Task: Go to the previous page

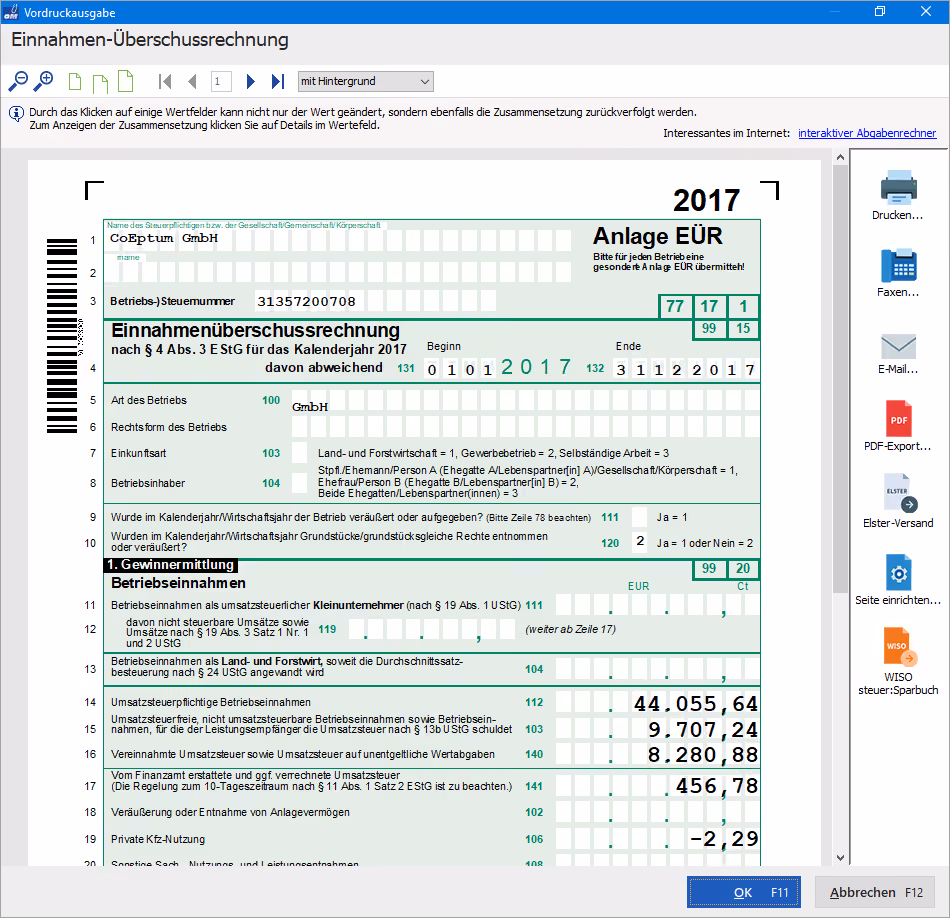Action: (192, 81)
